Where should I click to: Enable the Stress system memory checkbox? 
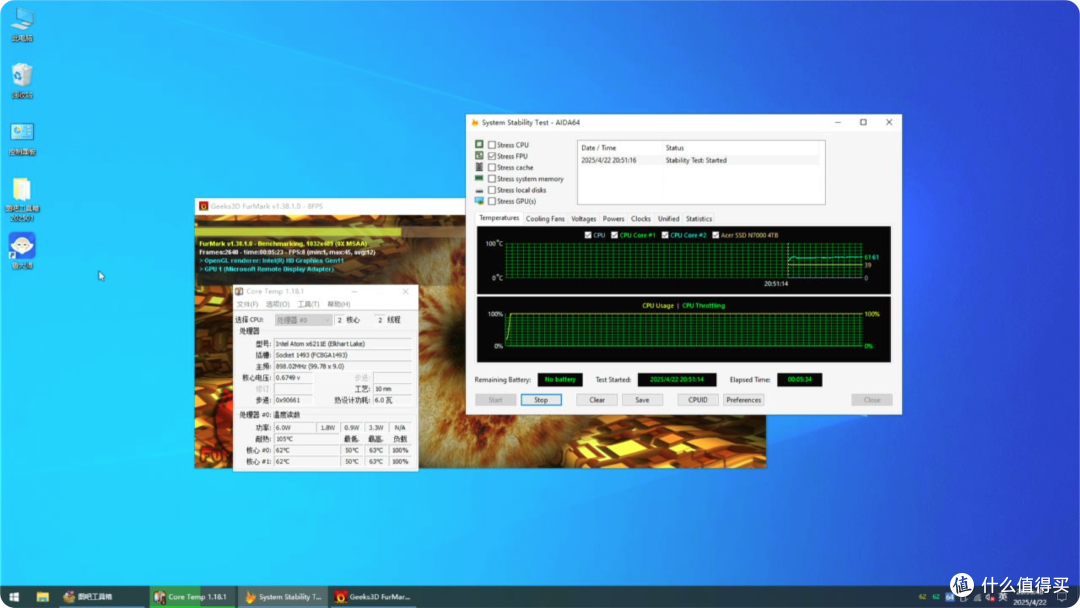(x=492, y=179)
